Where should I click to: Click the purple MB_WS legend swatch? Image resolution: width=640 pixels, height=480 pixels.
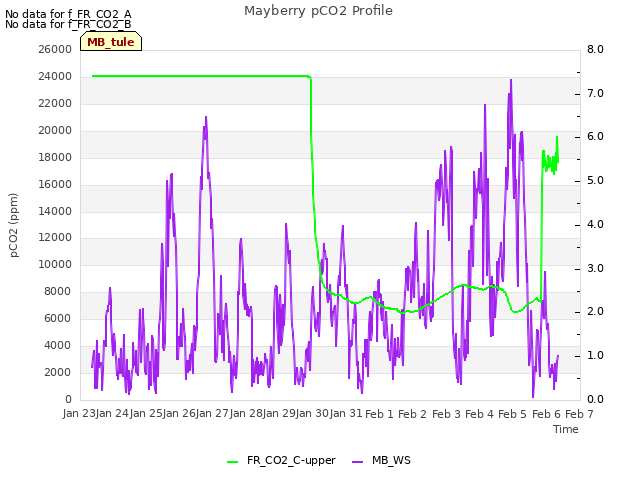pyautogui.click(x=357, y=462)
